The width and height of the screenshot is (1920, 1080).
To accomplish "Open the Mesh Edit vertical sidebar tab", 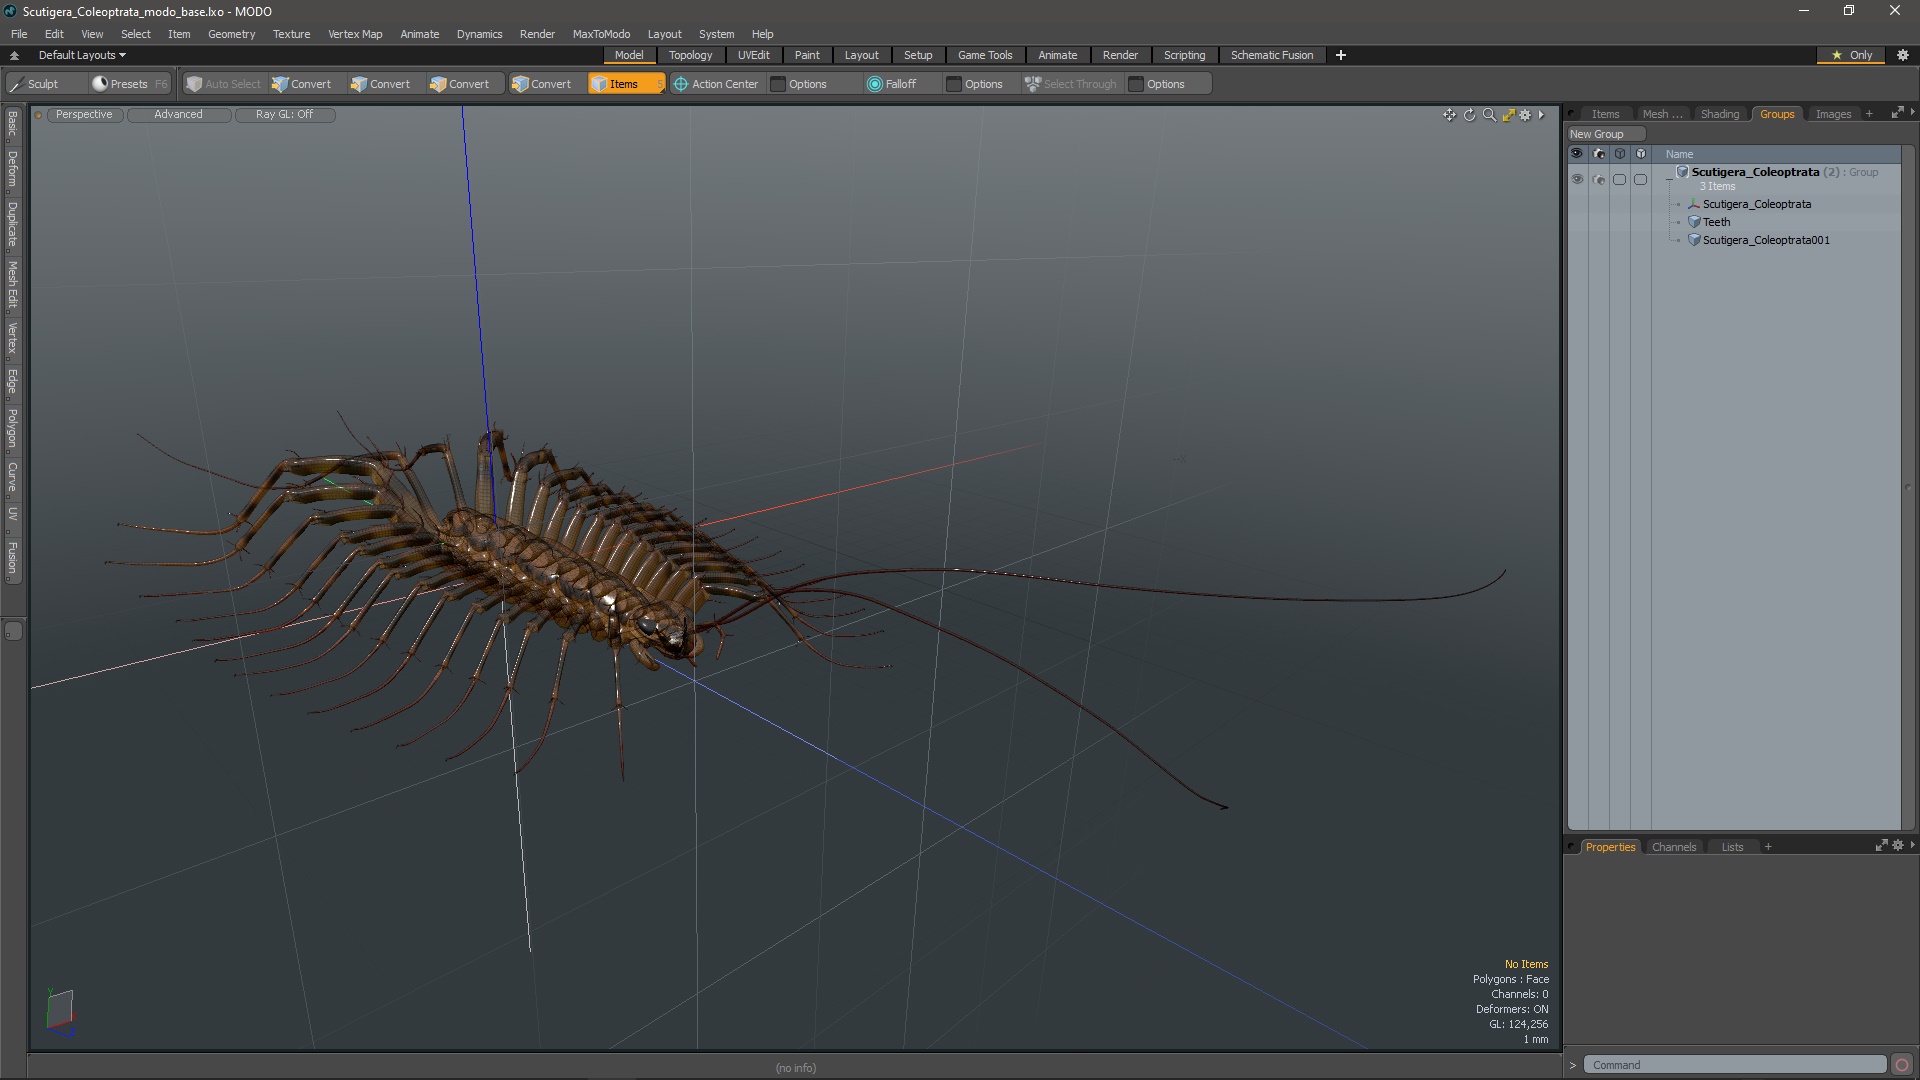I will click(12, 285).
